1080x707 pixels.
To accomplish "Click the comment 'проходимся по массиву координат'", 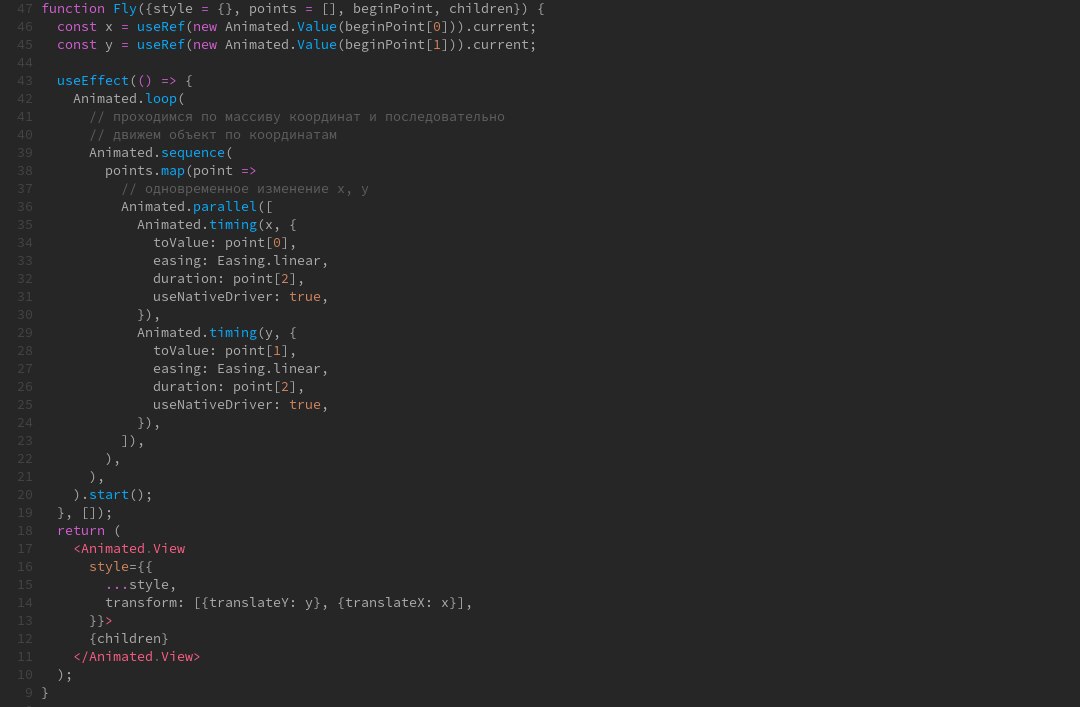I will [297, 117].
